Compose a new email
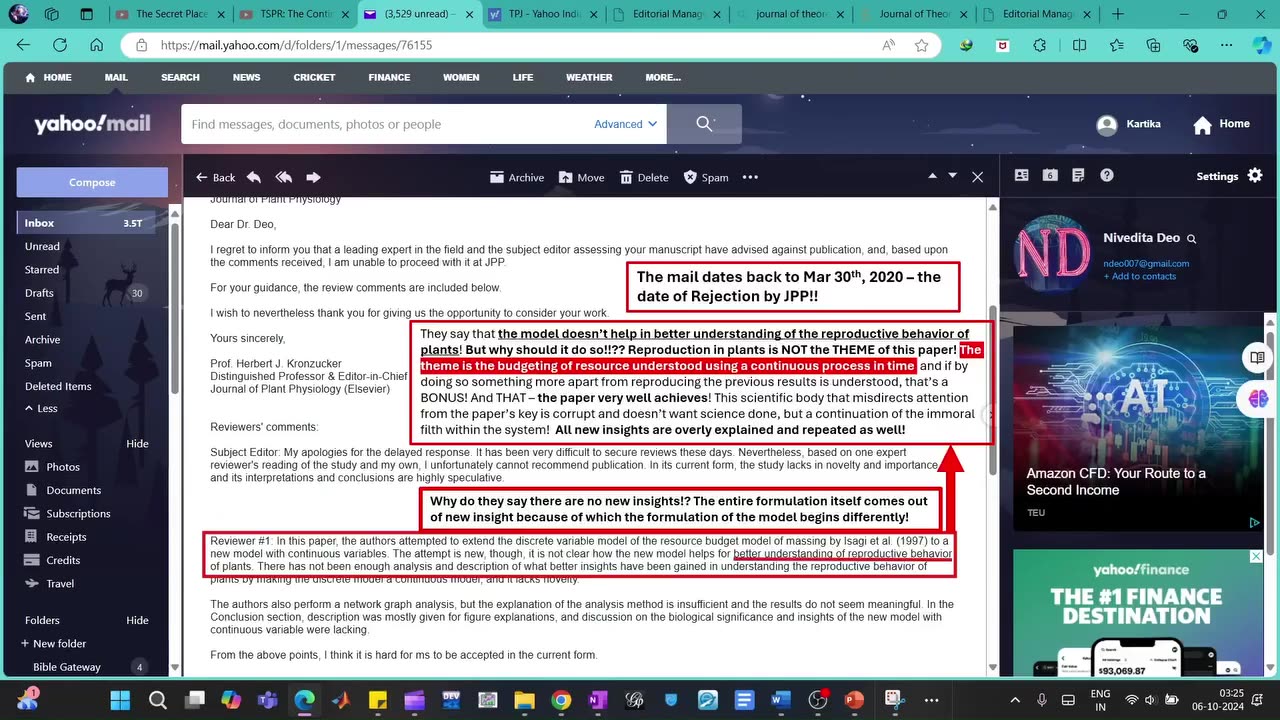 (x=92, y=182)
